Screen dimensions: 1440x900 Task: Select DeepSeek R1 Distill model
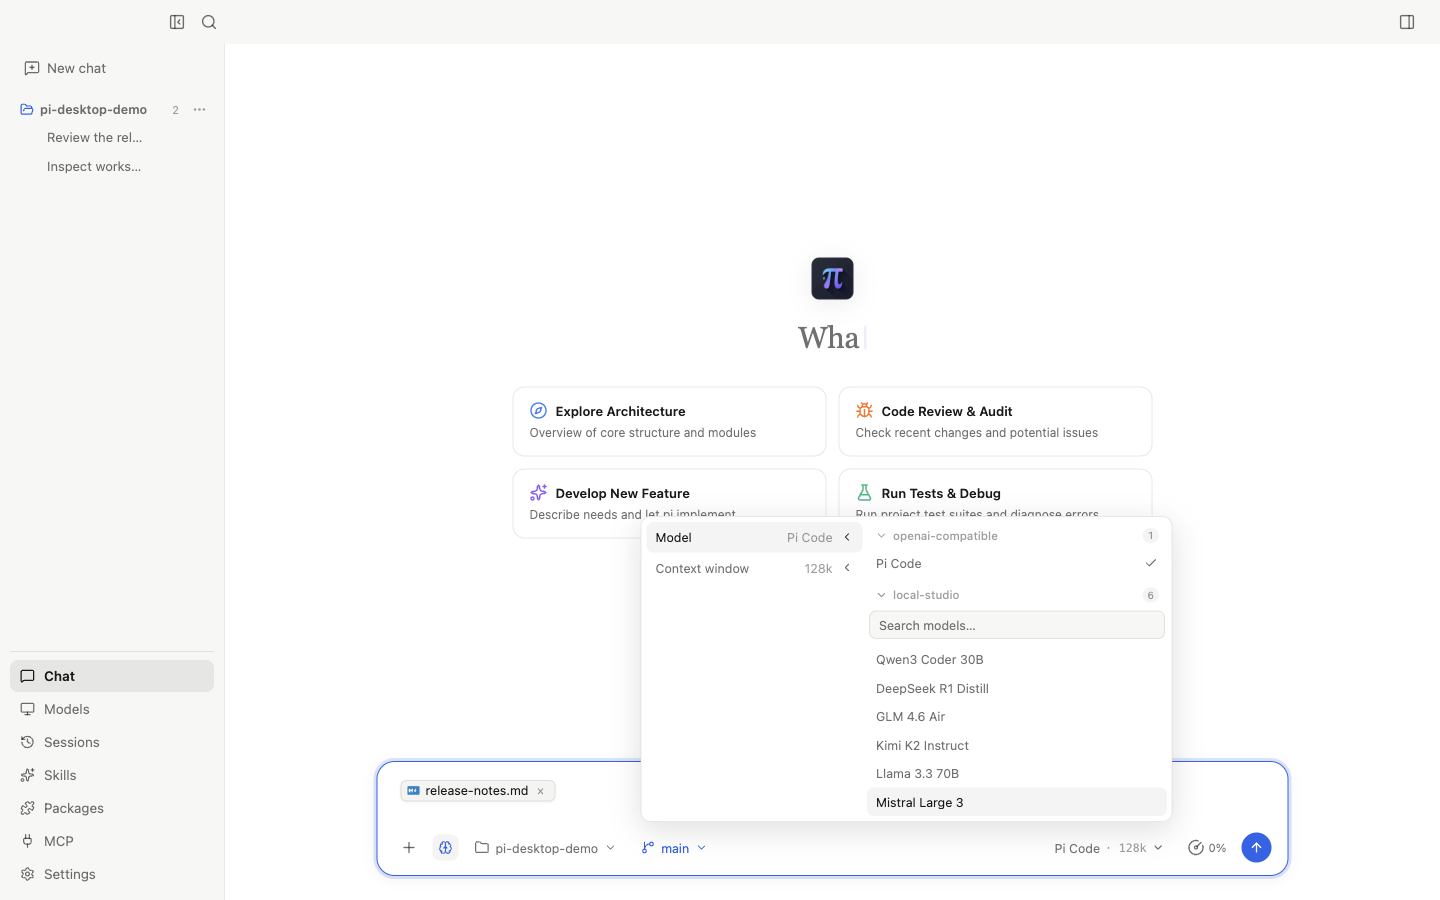[1017, 689]
